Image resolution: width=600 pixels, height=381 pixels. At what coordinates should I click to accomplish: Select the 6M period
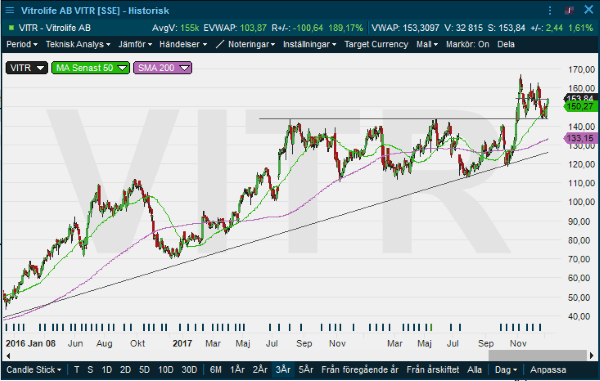[216, 370]
